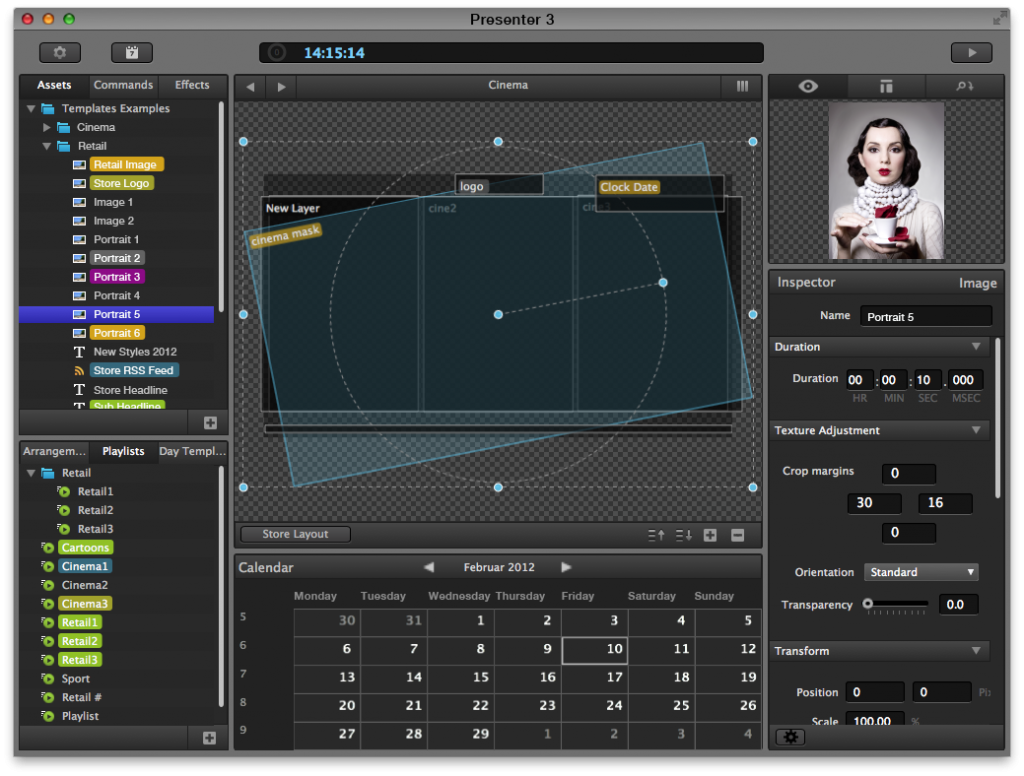Collapse the Retail folder in Assets
This screenshot has width=1024, height=776.
46,146
